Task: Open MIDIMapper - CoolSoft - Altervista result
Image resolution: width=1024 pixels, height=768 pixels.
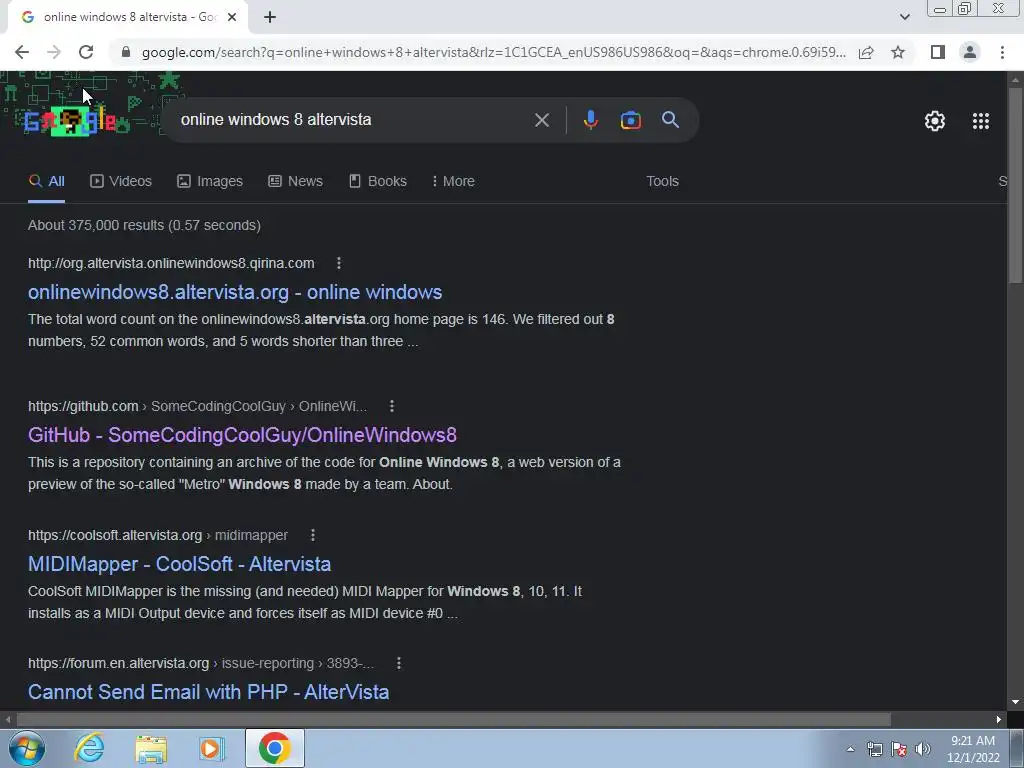Action: [180, 564]
